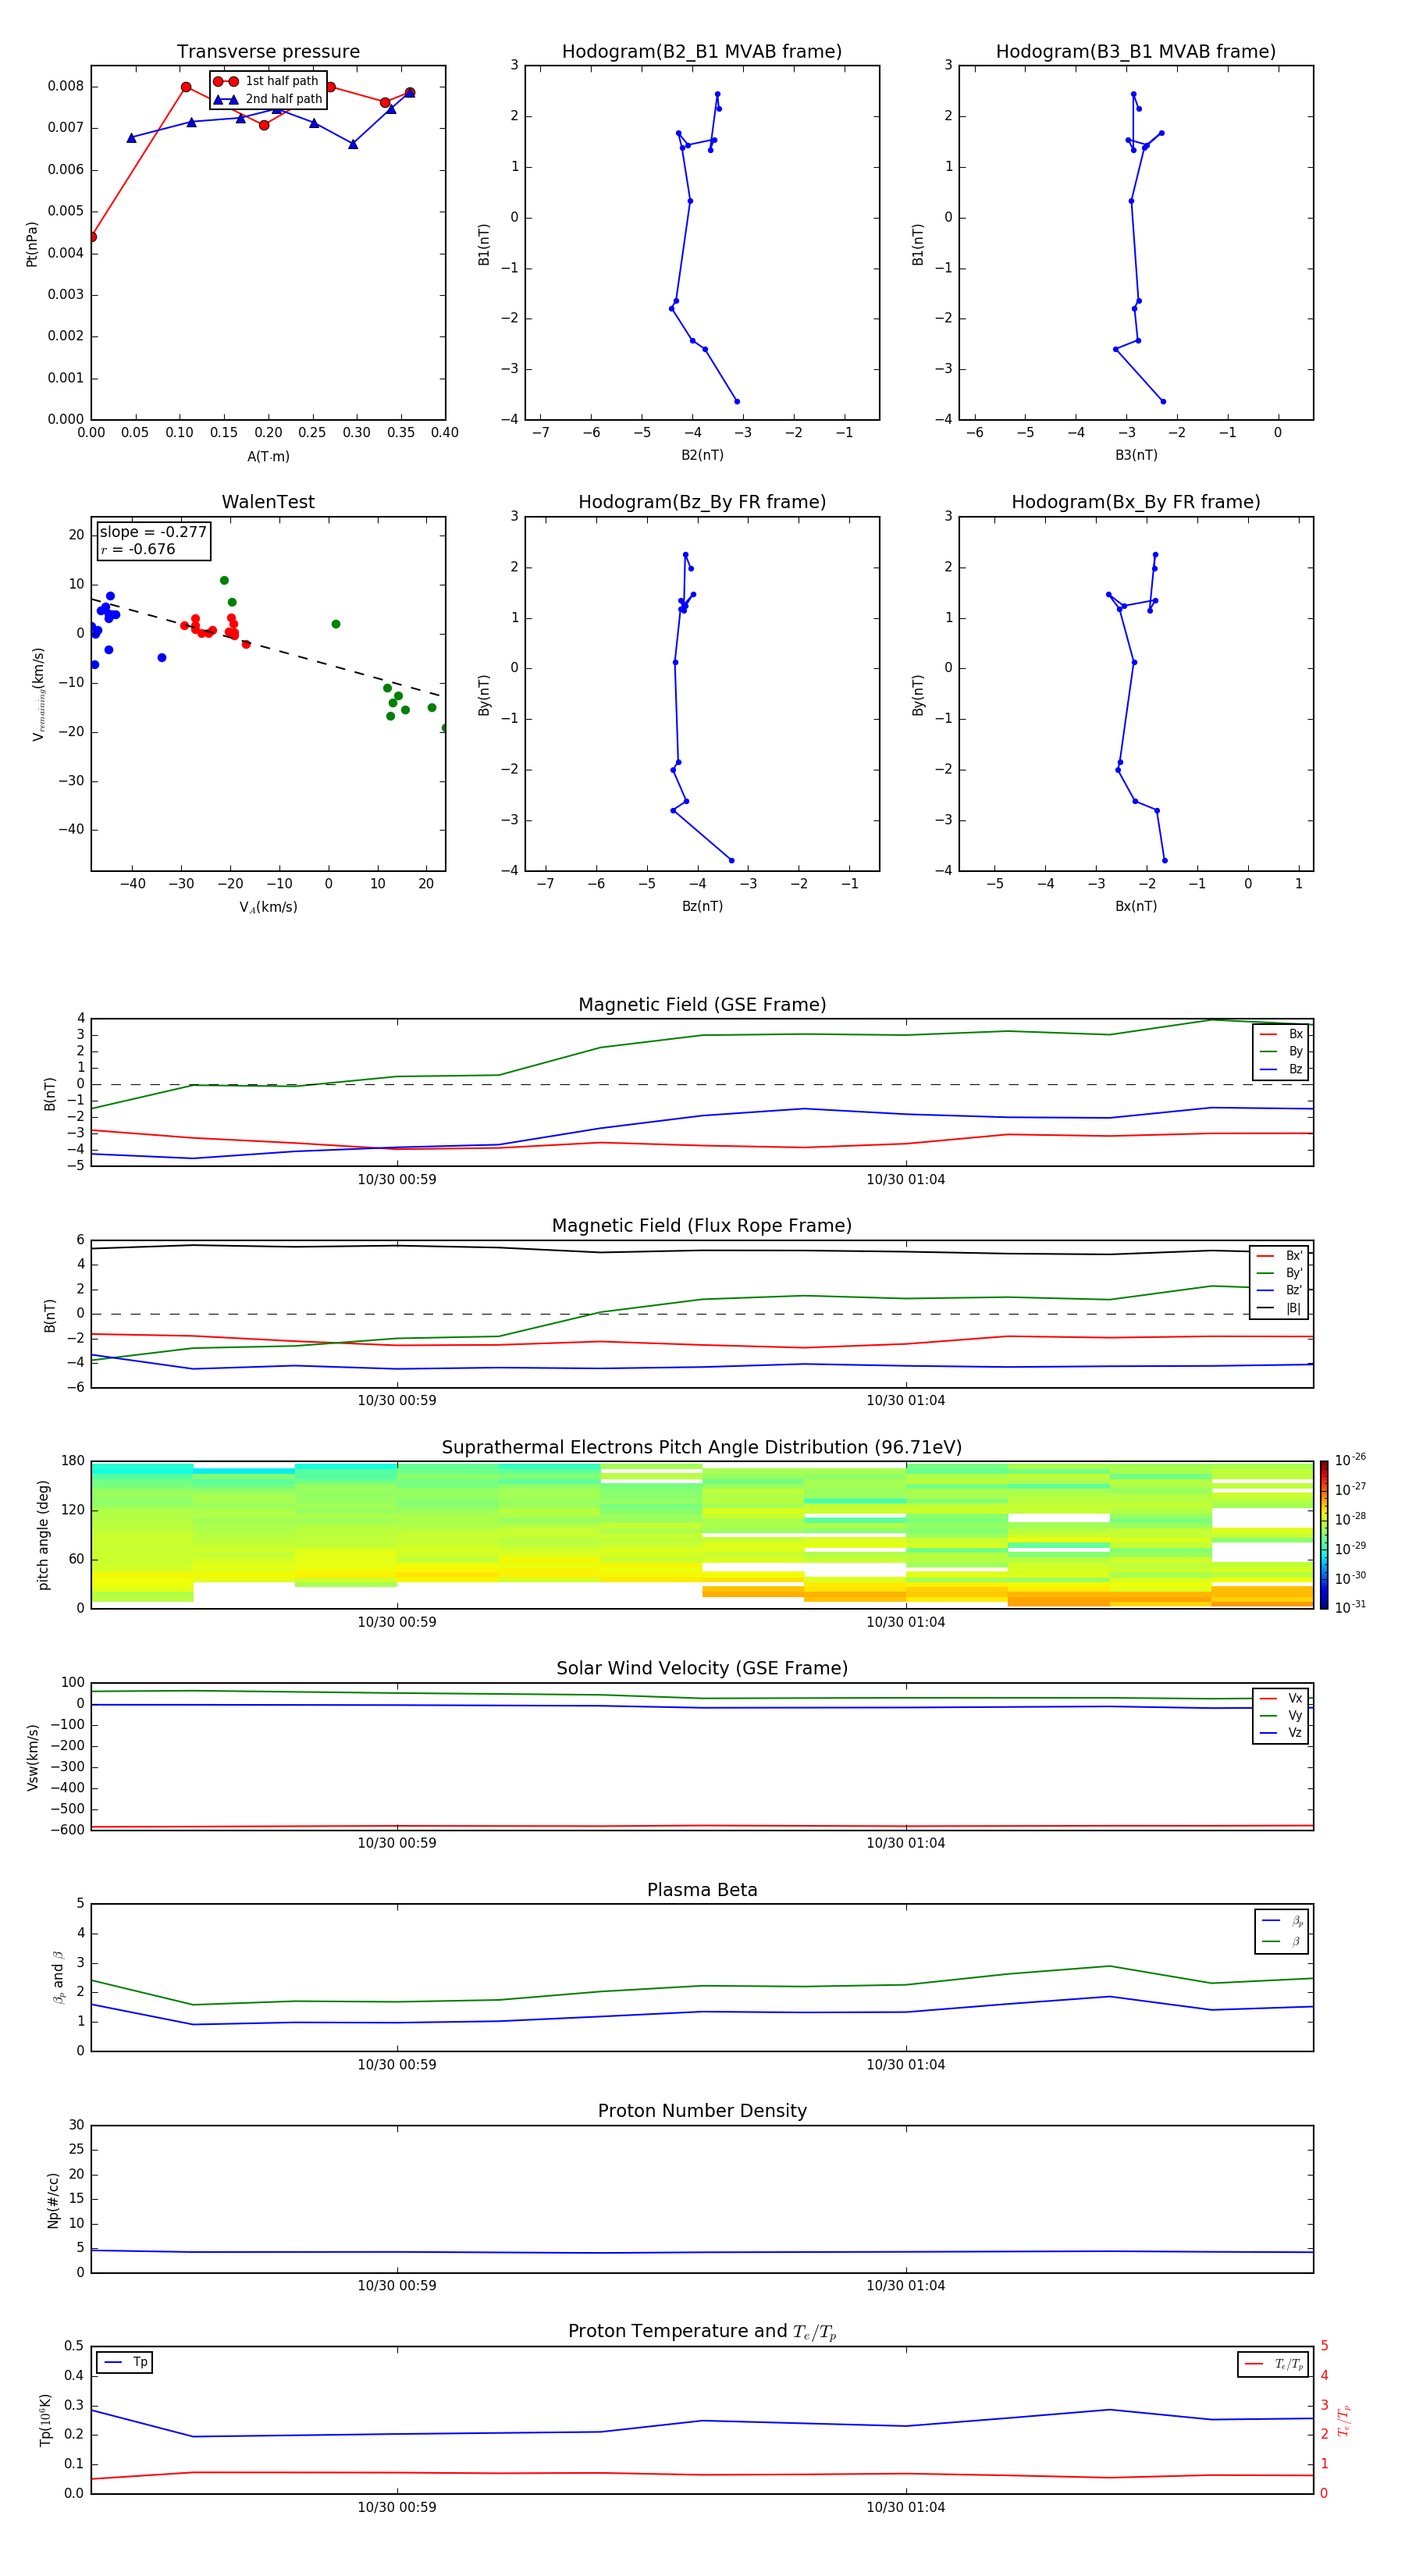
Task: Click 'B2(nT)' x-axis label
Action: click(702, 455)
